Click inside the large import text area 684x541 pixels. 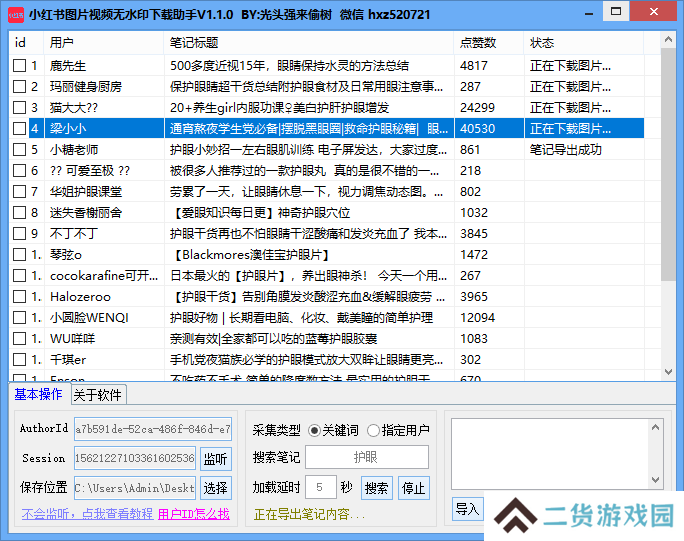(x=550, y=454)
